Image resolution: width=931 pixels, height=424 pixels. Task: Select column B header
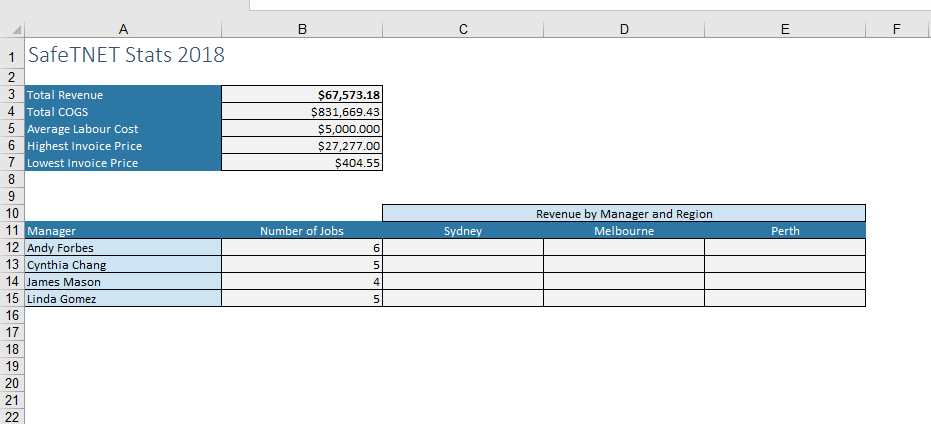pos(302,29)
